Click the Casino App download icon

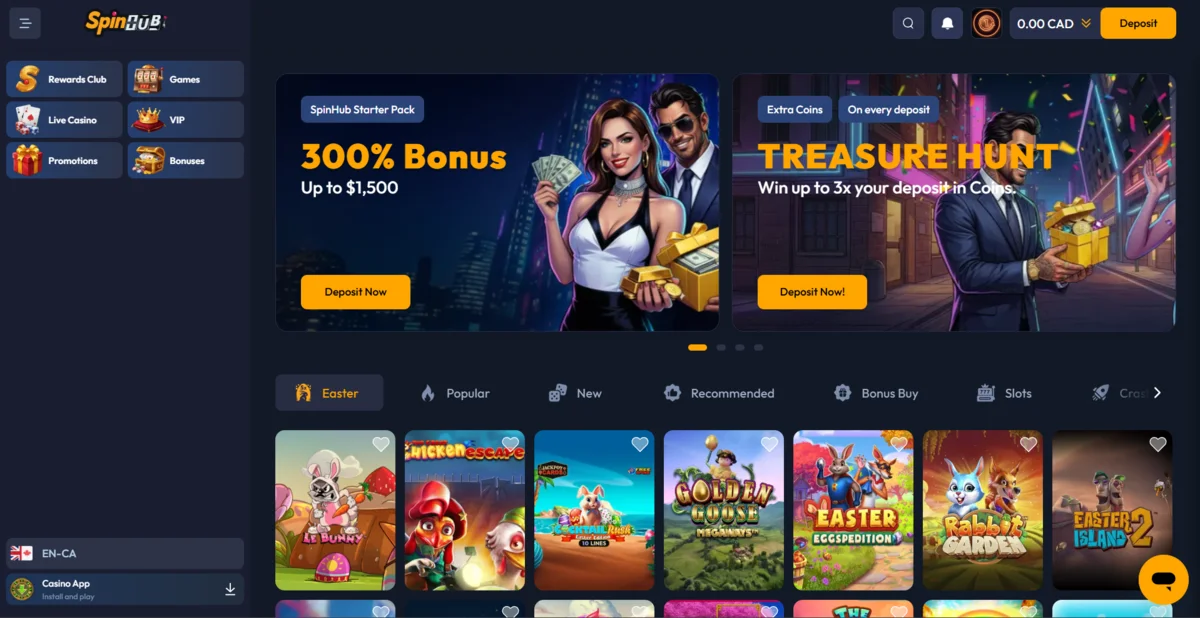(x=230, y=589)
